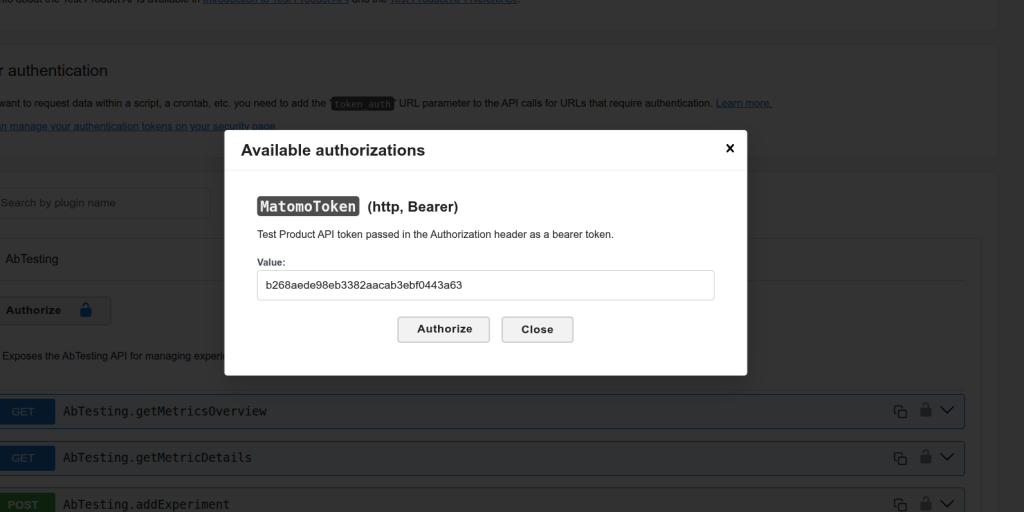Click lock icon on AbTesting.getMetricDetails row
Screen dimensions: 1024x512
[x=925, y=456]
